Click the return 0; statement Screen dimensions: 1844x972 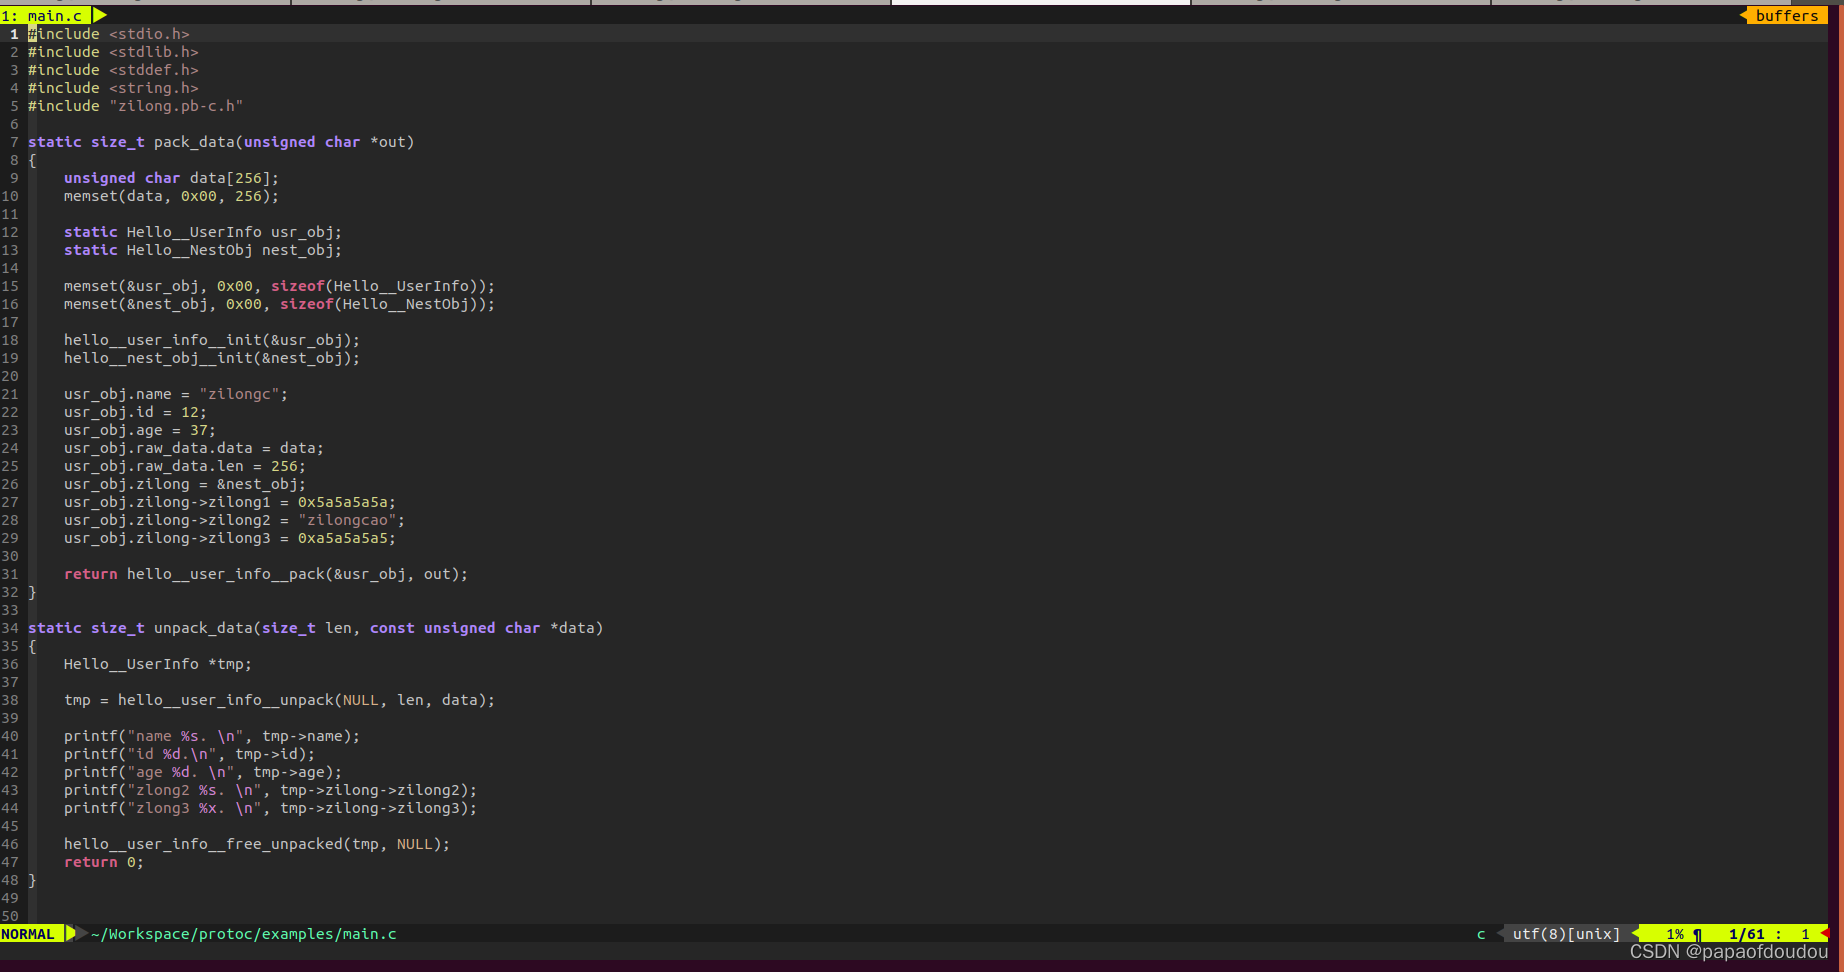click(x=104, y=862)
